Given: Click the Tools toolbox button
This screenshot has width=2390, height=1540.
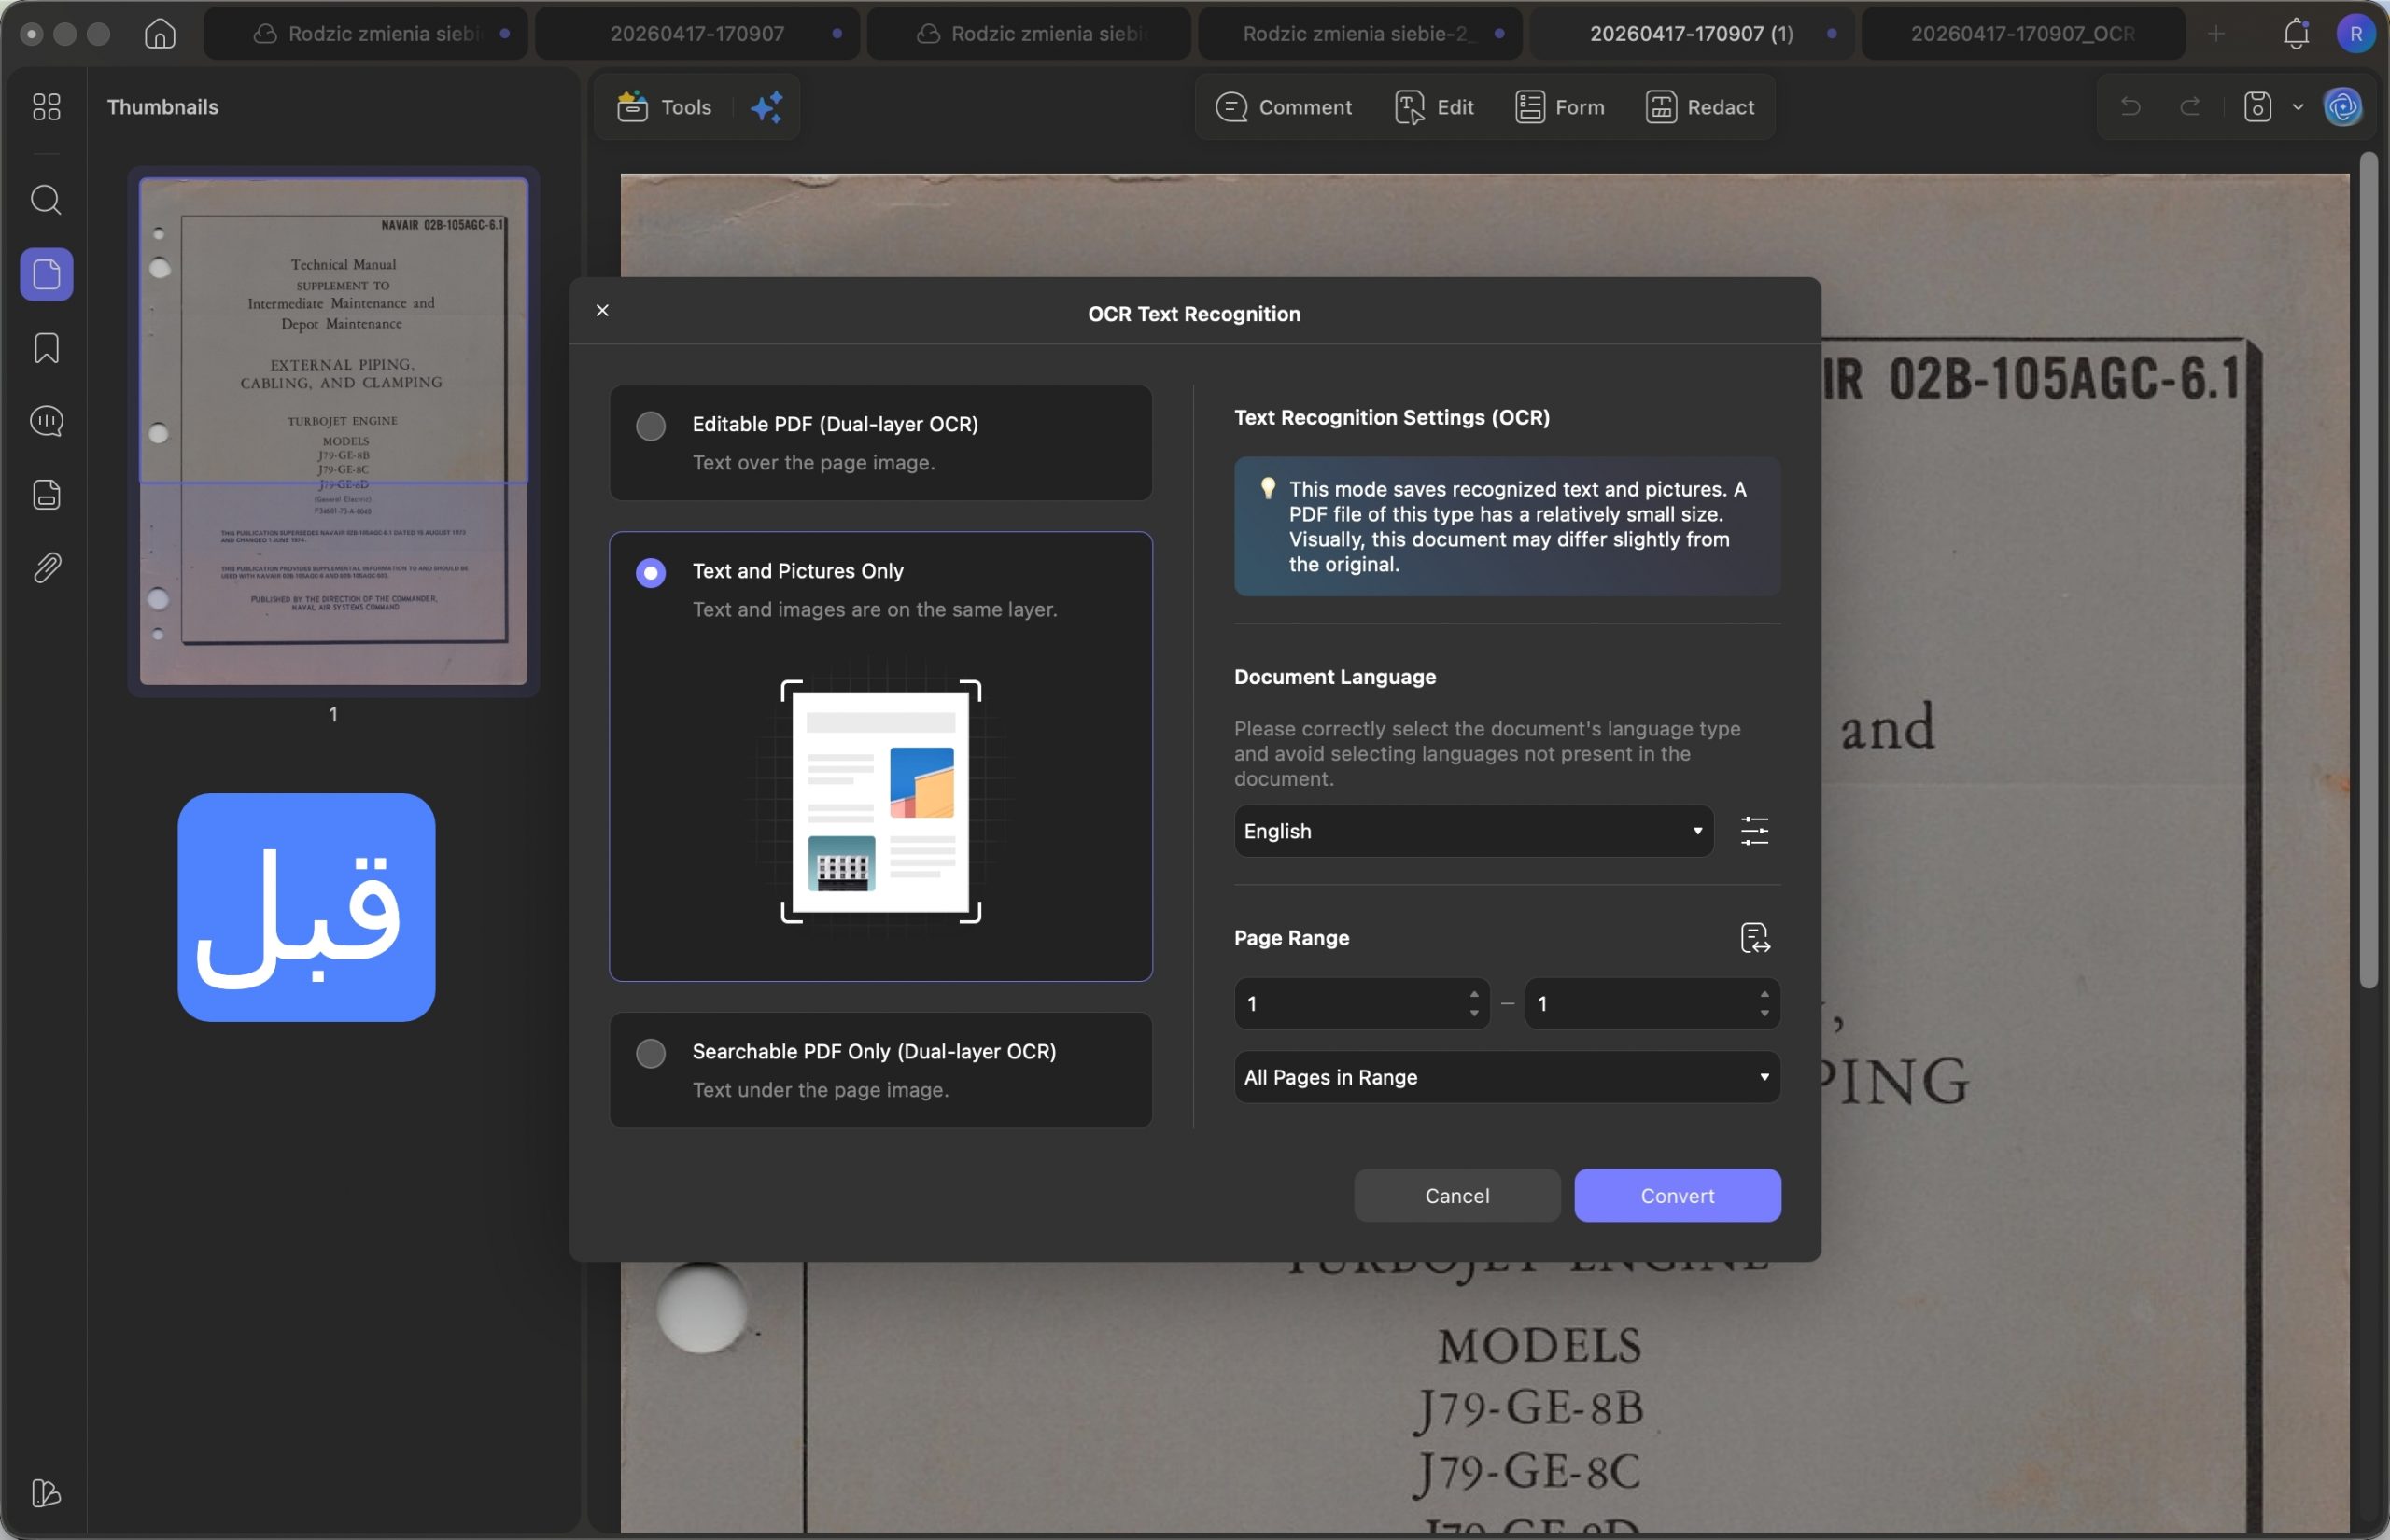Looking at the screenshot, I should point(664,107).
